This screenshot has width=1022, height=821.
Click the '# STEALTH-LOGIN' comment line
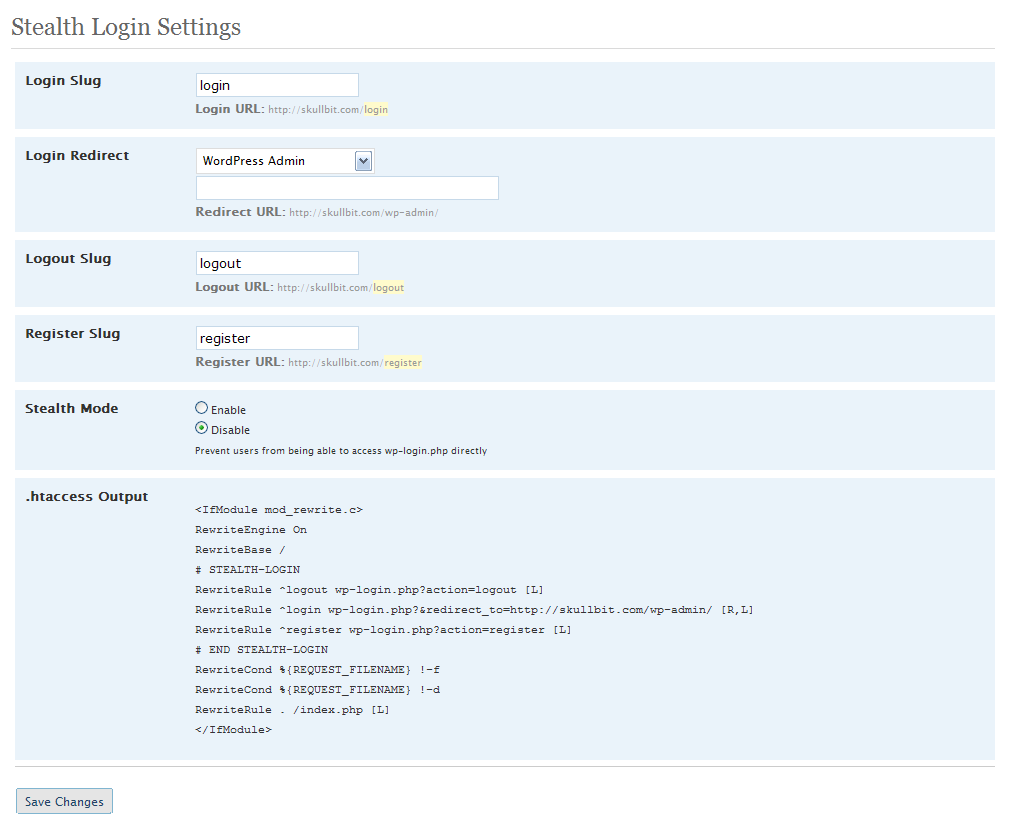pyautogui.click(x=248, y=570)
